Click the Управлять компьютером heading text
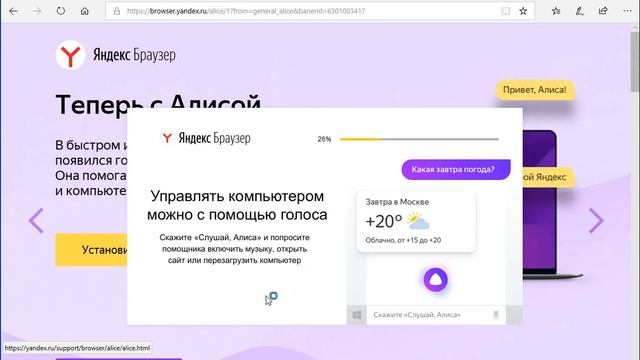 tap(237, 205)
